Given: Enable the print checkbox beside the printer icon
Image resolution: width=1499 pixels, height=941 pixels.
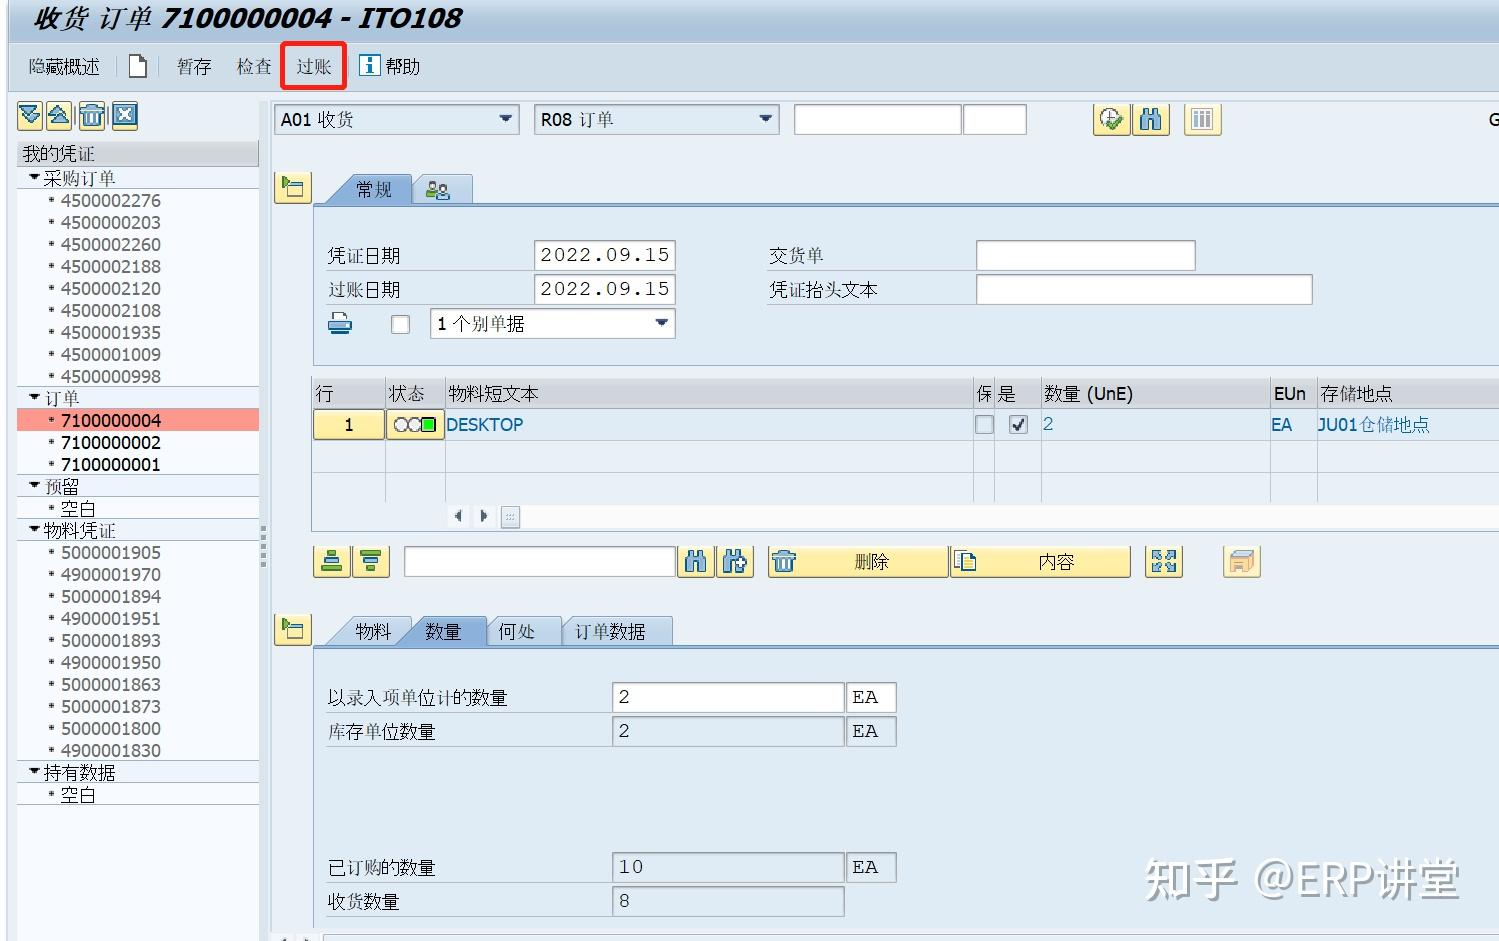Looking at the screenshot, I should [x=400, y=323].
